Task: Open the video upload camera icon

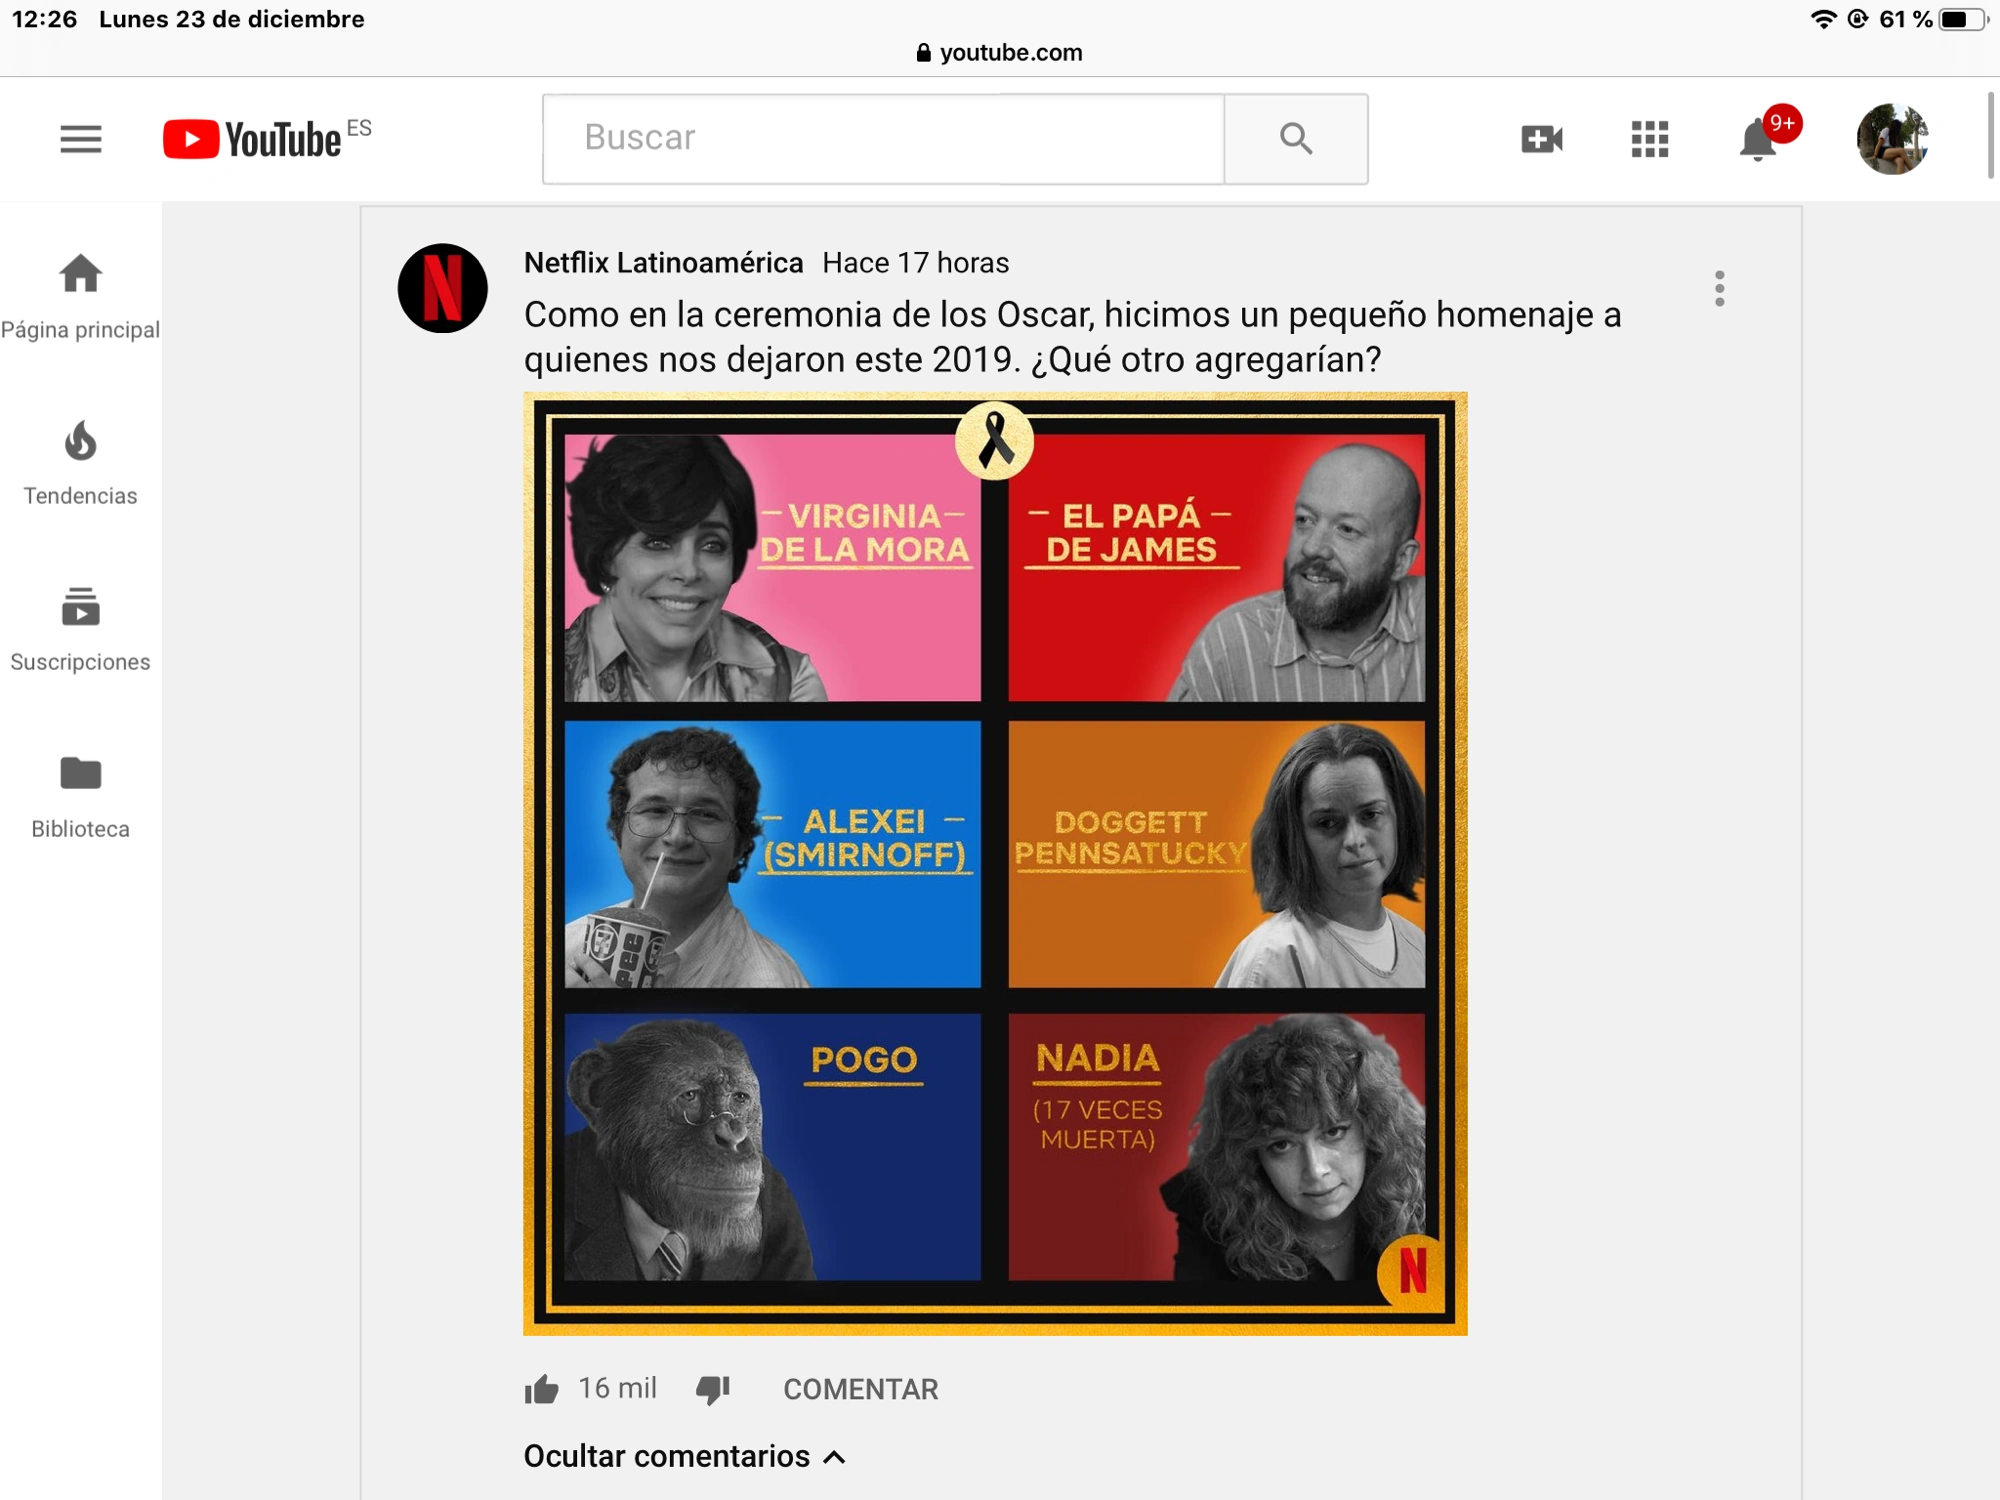Action: pyautogui.click(x=1540, y=139)
